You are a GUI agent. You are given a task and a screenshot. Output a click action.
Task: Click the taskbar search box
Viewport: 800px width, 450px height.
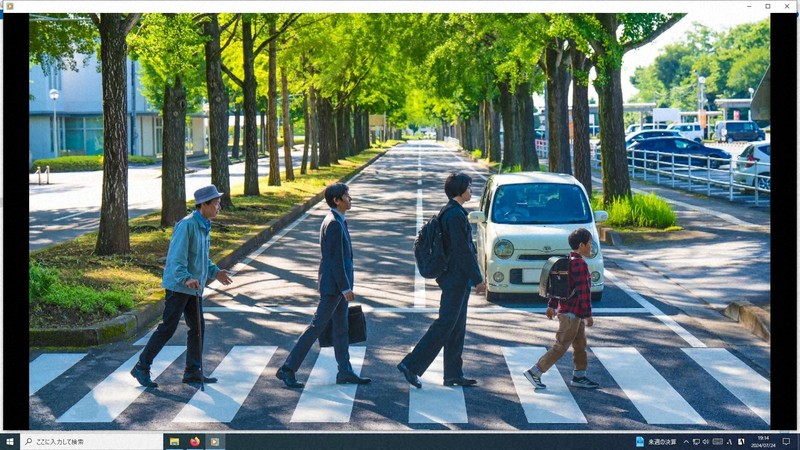[x=90, y=441]
